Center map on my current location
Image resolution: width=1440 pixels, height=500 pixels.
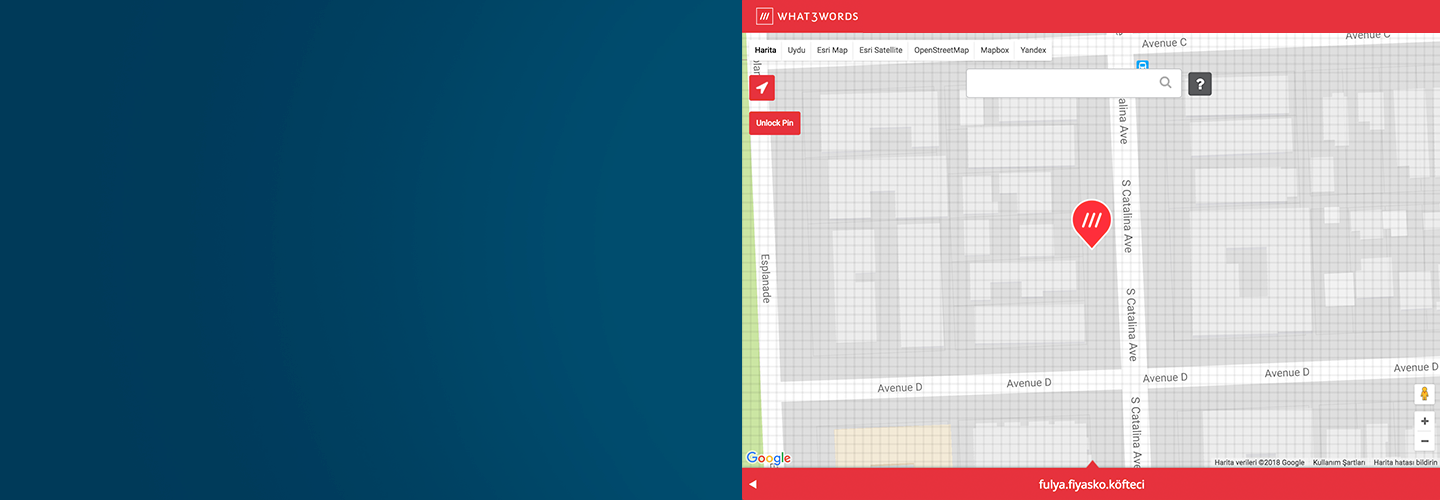762,88
